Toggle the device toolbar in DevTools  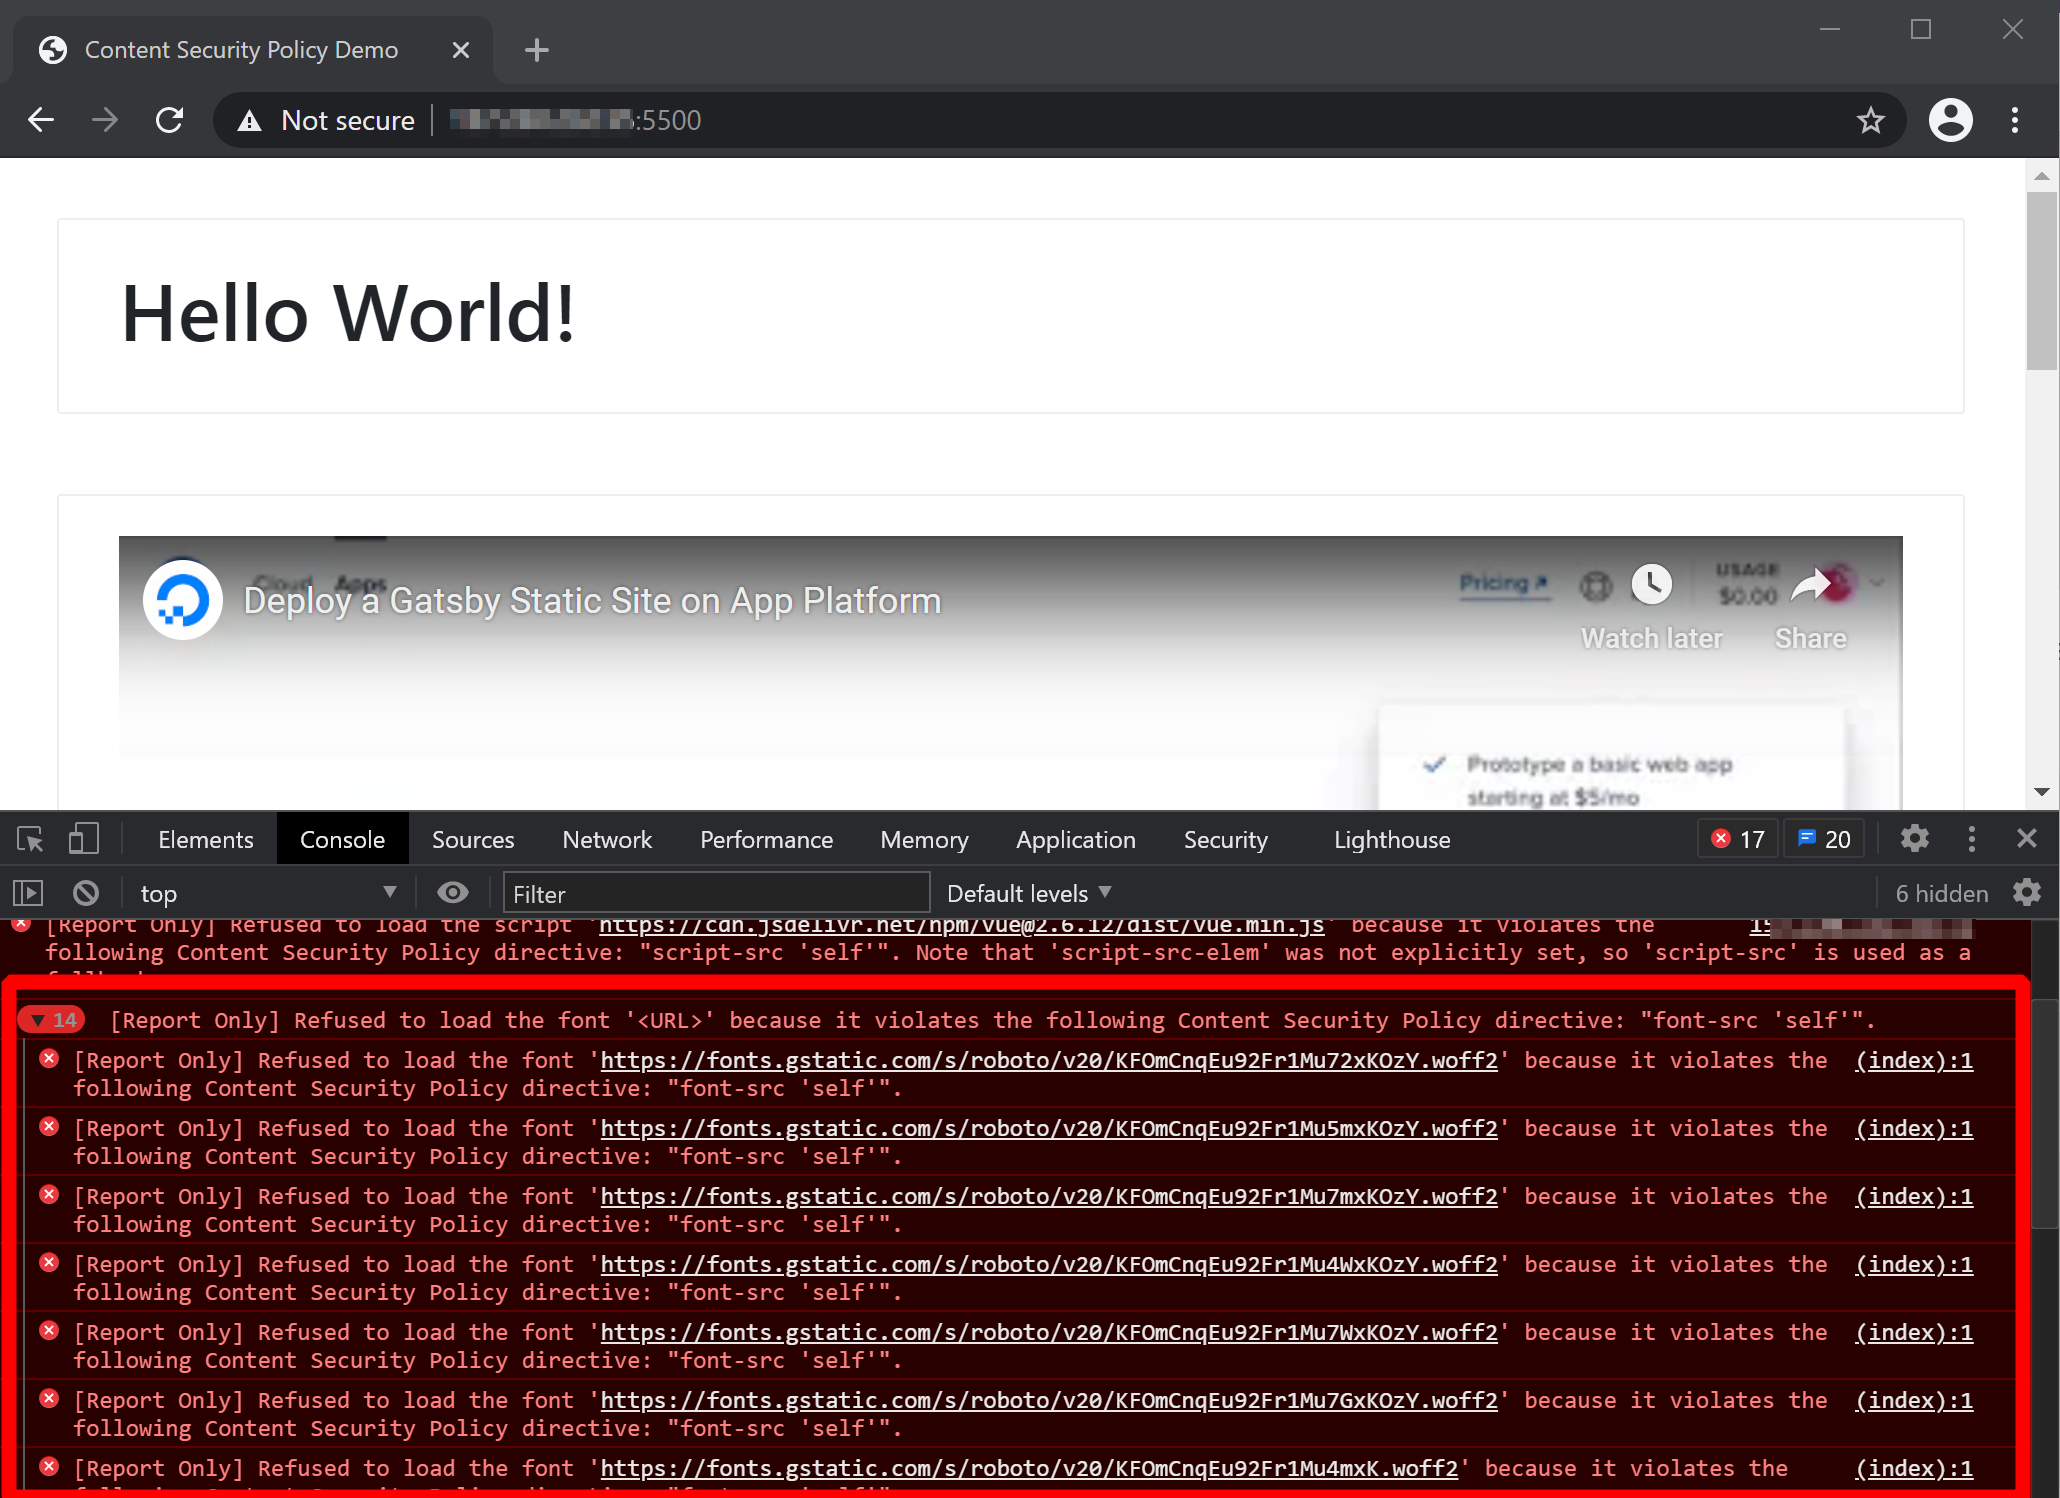(x=83, y=839)
